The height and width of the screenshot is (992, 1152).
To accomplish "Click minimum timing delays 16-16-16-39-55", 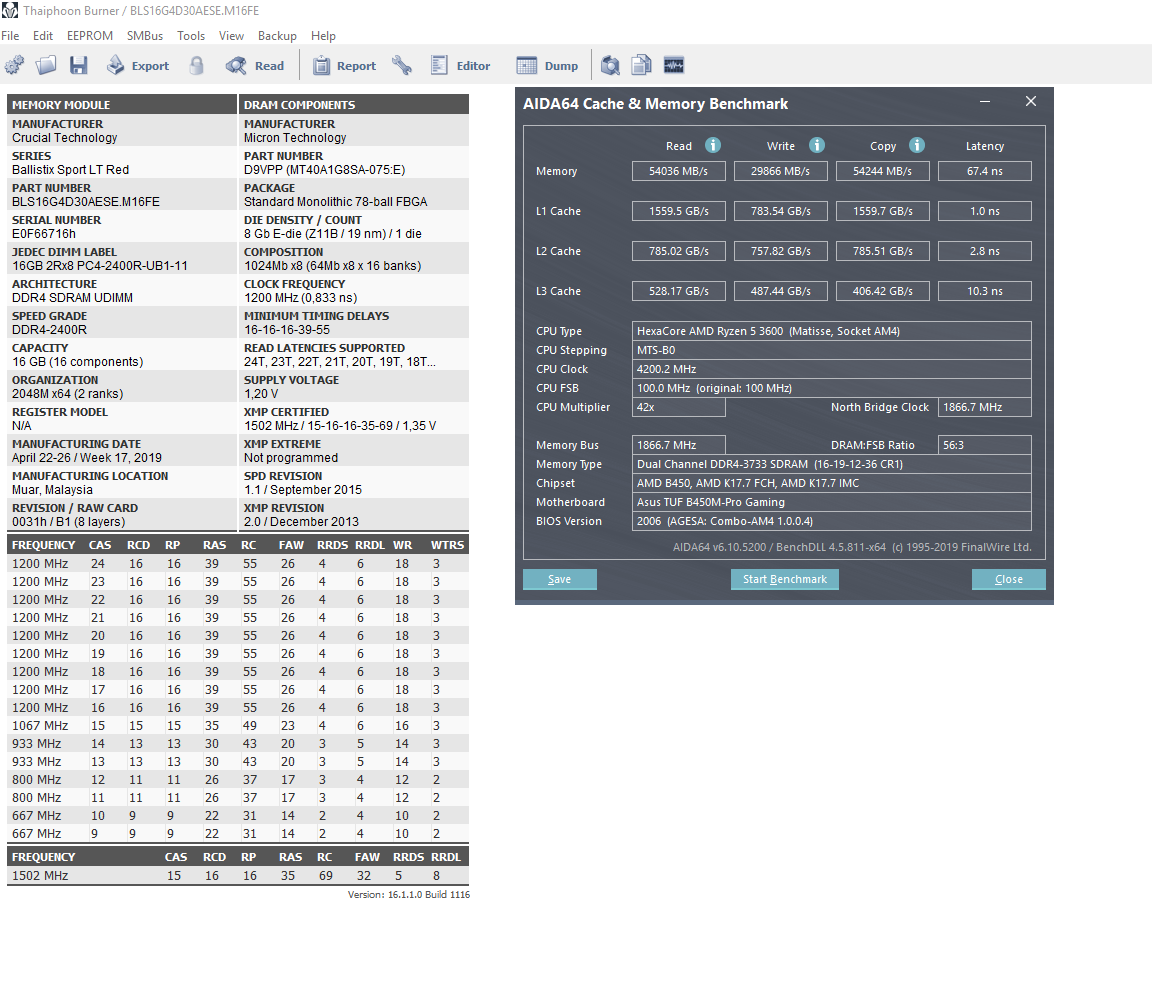I will (287, 330).
